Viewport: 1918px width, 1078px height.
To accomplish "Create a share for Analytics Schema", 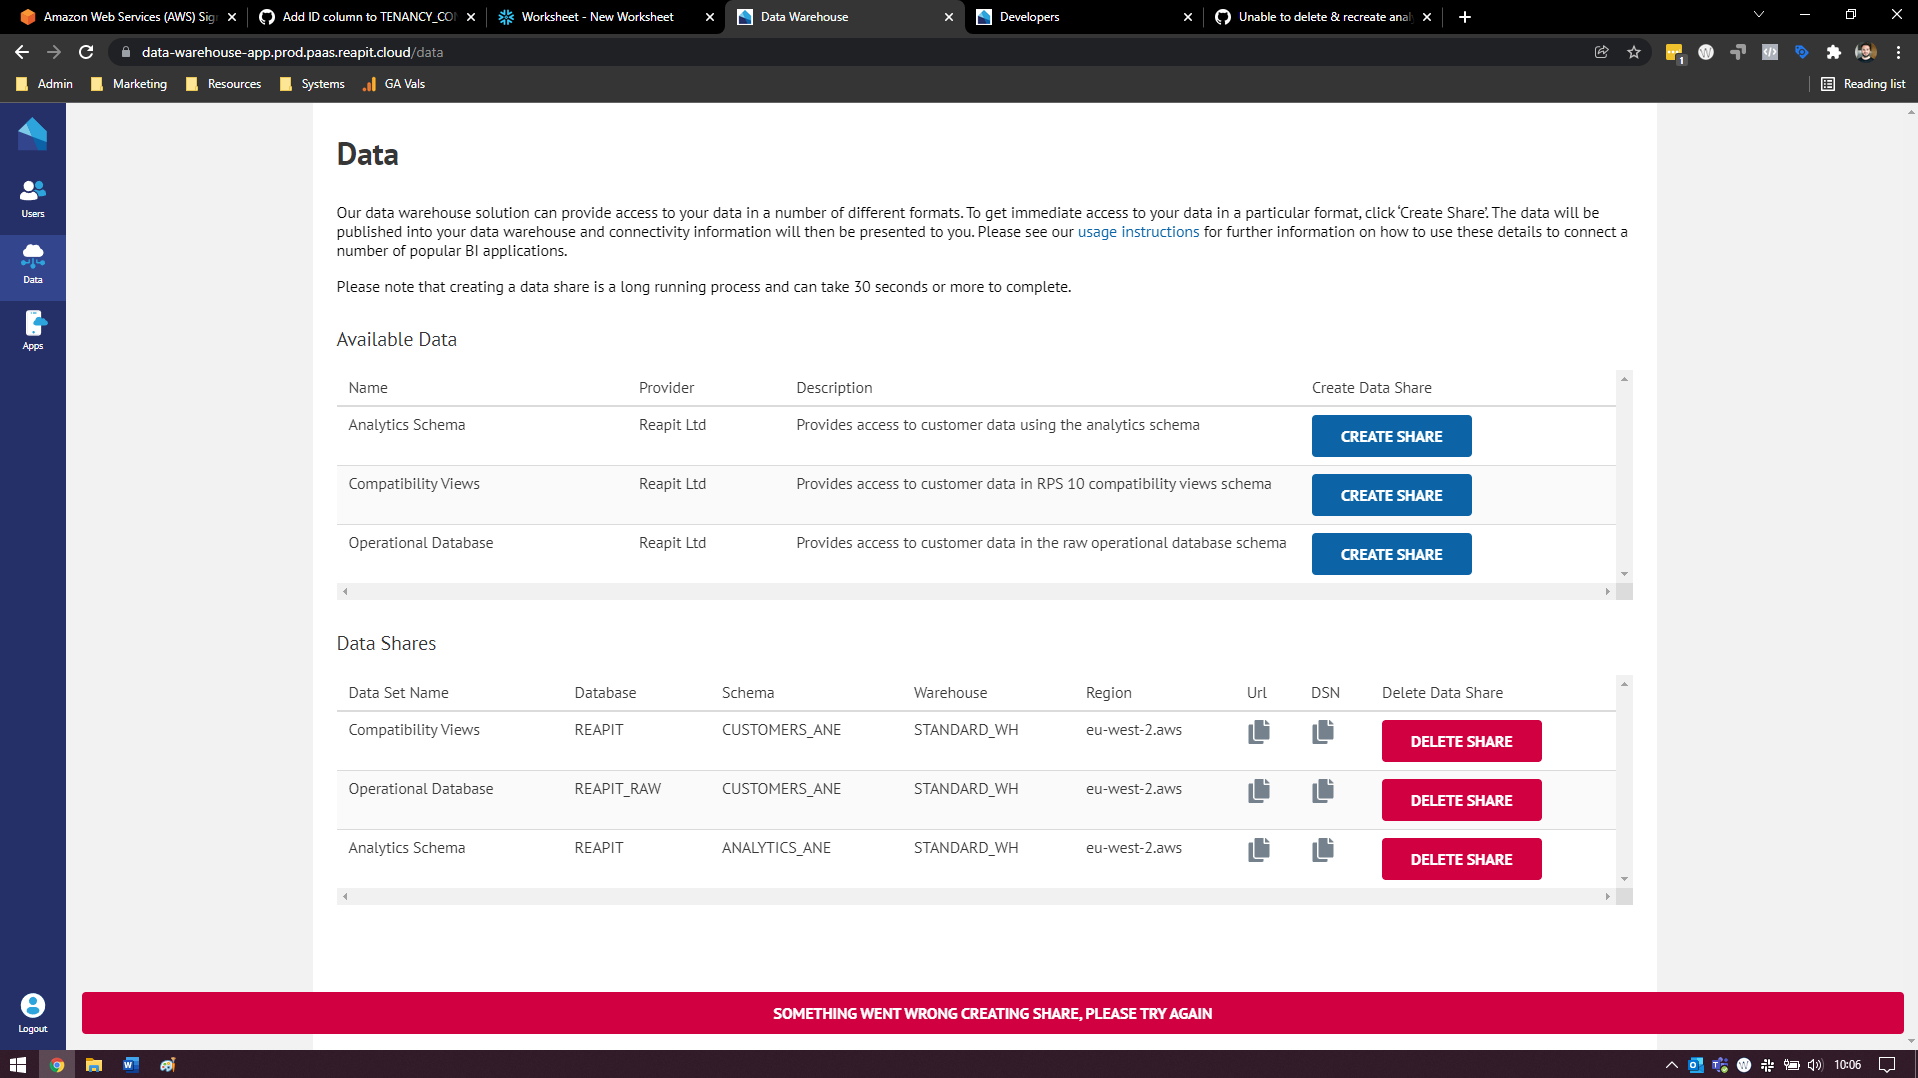I will 1391,436.
